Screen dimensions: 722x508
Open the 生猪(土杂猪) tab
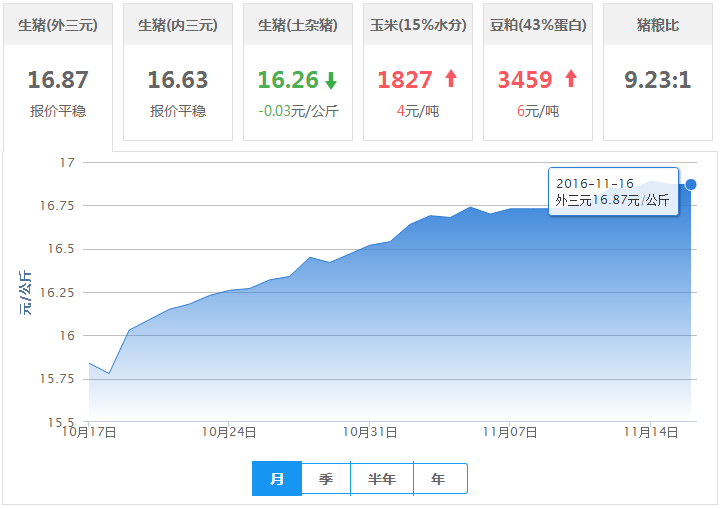(x=298, y=25)
